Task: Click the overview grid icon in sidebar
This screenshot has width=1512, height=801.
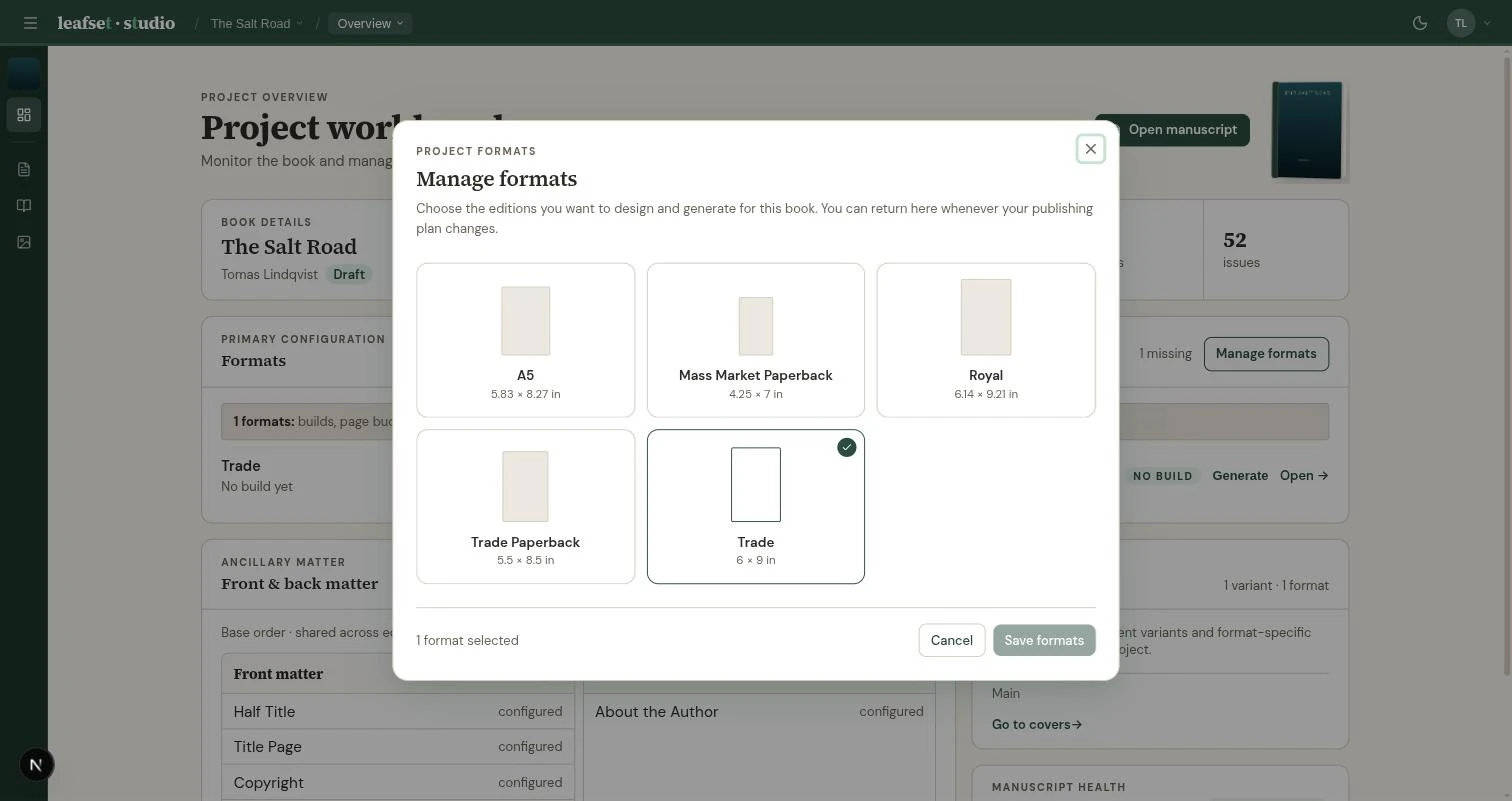Action: pos(24,115)
